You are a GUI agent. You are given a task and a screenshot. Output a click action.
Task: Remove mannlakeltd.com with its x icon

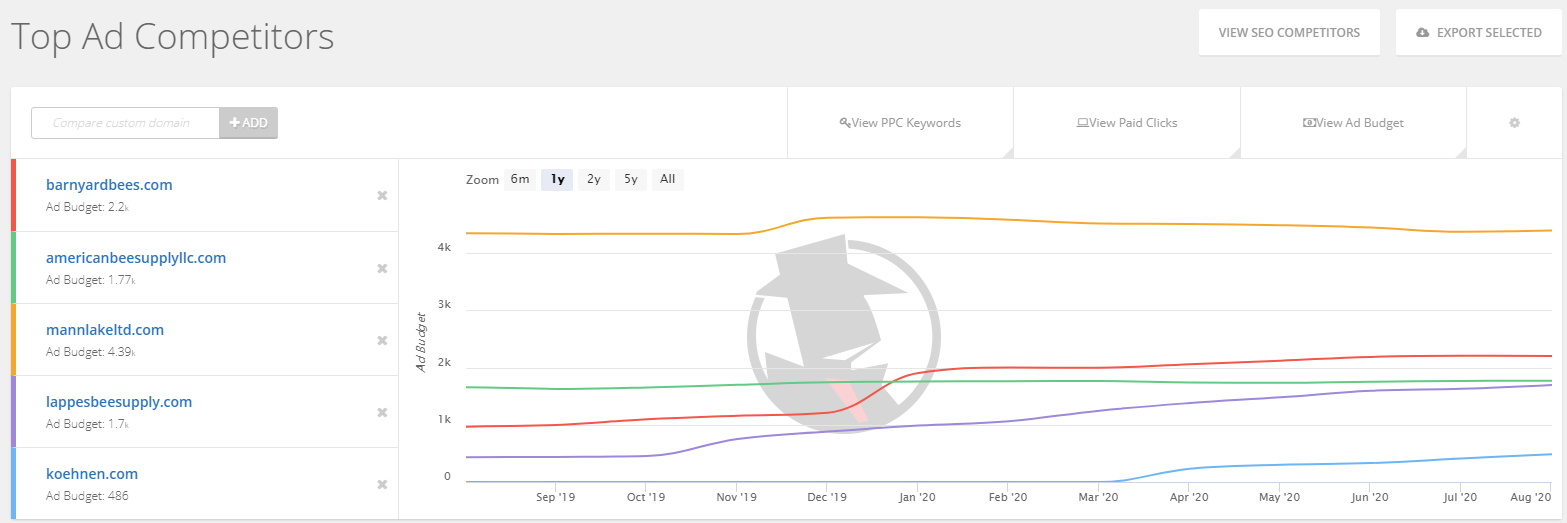coord(382,340)
